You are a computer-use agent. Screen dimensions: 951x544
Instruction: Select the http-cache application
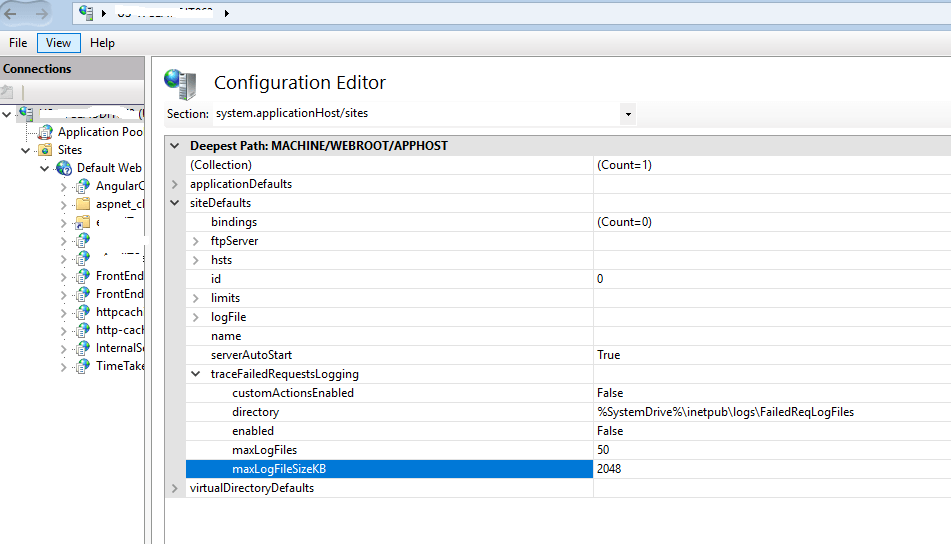pos(119,330)
